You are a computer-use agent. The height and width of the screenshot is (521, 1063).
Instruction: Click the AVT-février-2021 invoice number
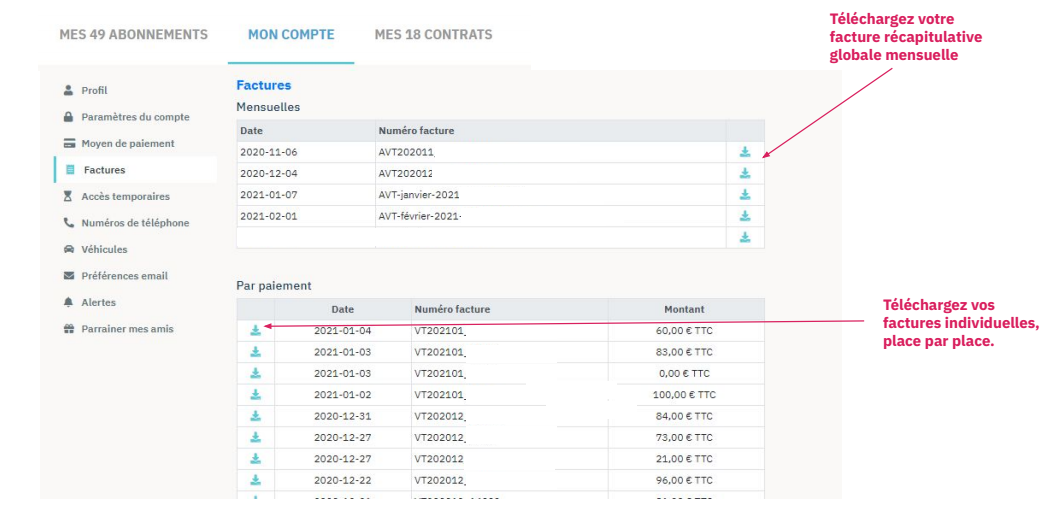pyautogui.click(x=419, y=217)
